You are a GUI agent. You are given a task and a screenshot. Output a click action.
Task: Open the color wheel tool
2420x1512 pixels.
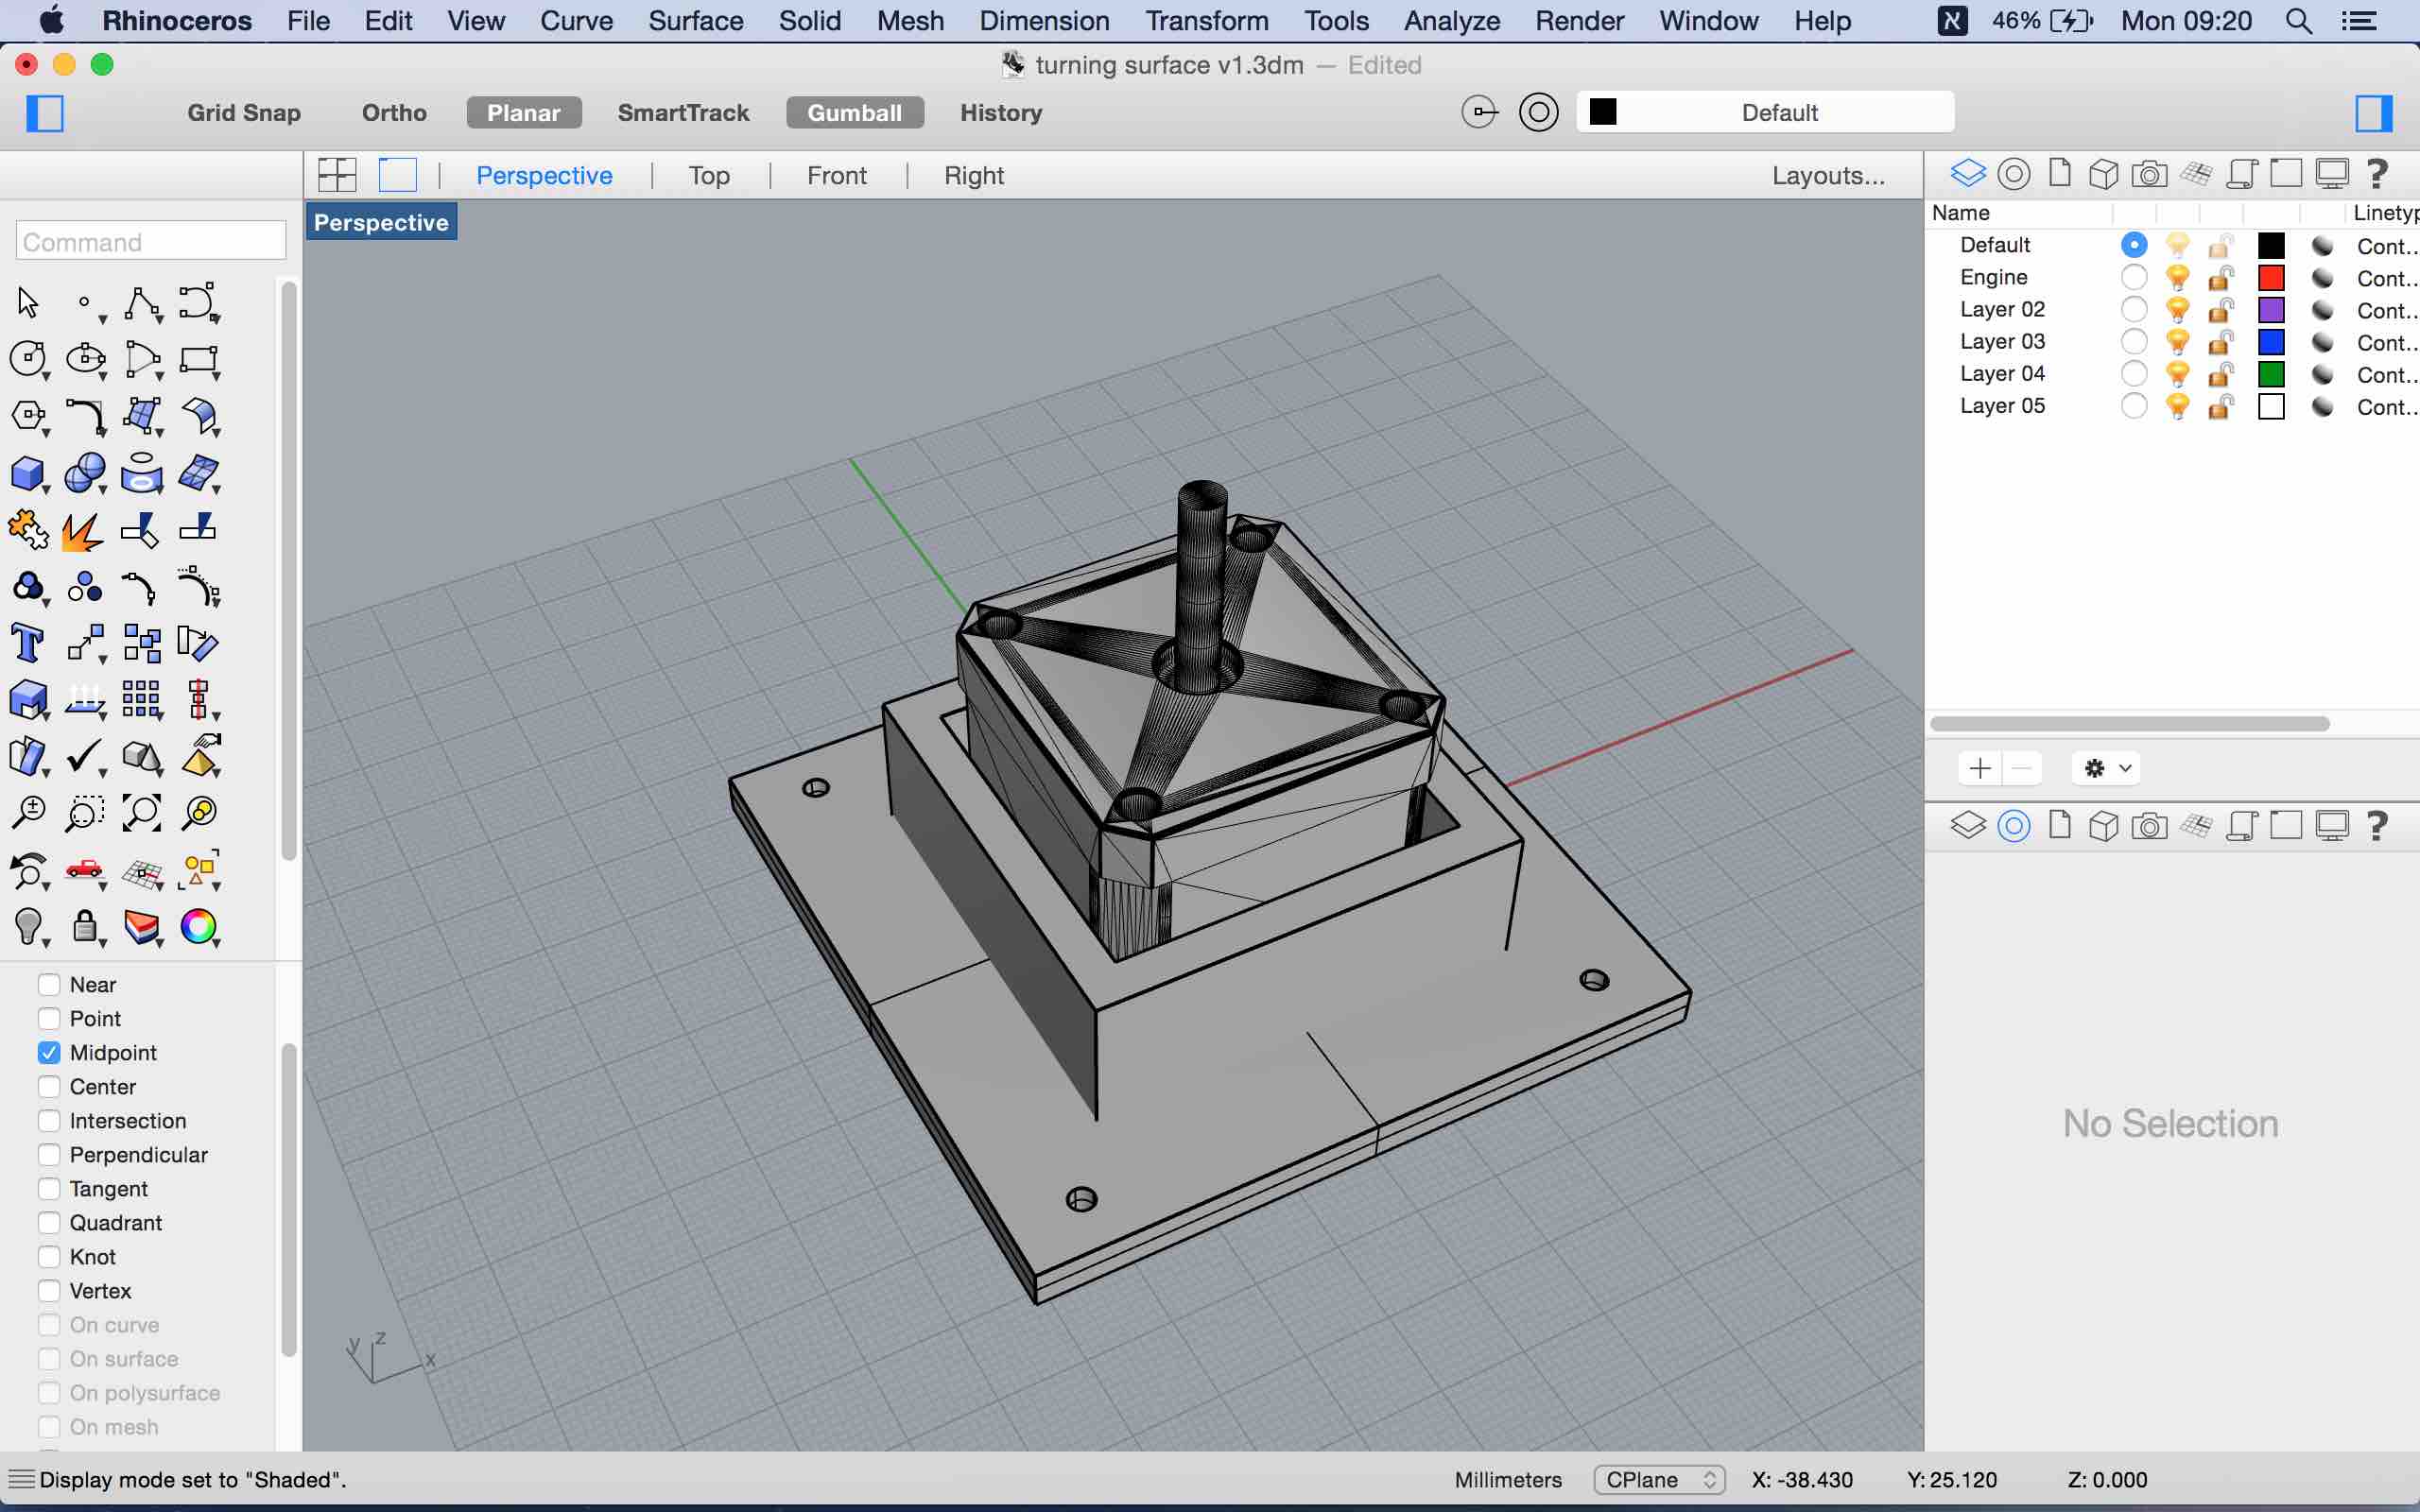199,927
